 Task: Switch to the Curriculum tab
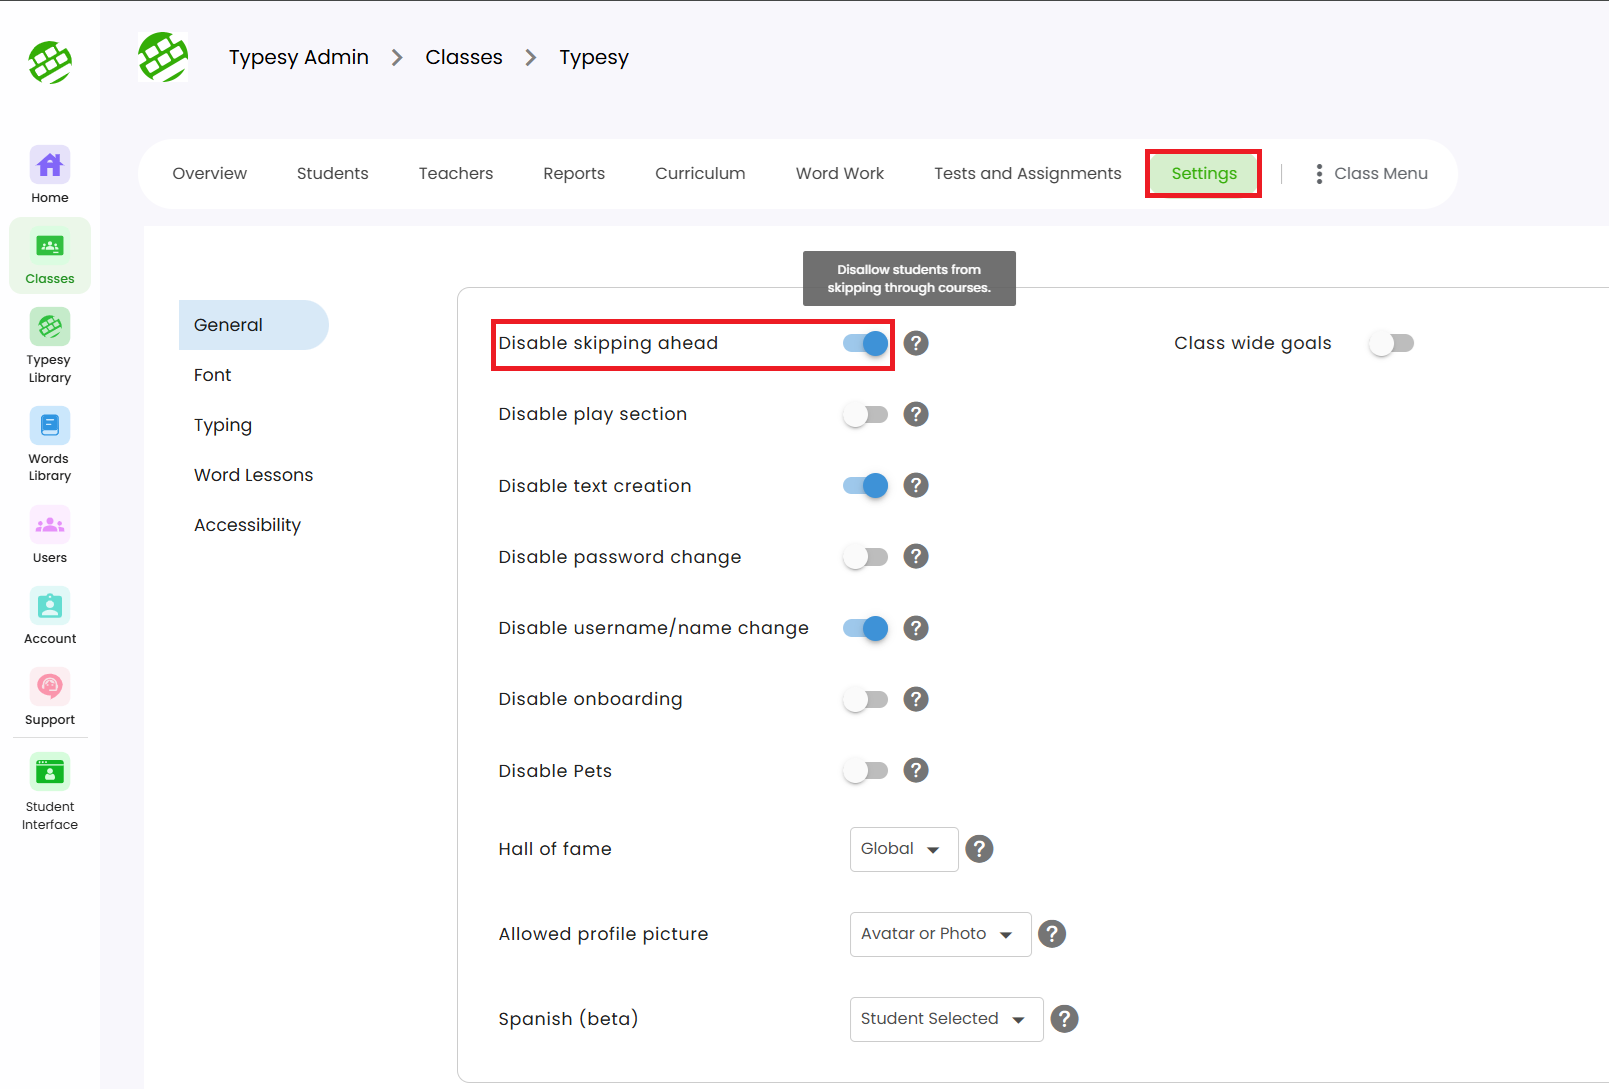pos(700,174)
